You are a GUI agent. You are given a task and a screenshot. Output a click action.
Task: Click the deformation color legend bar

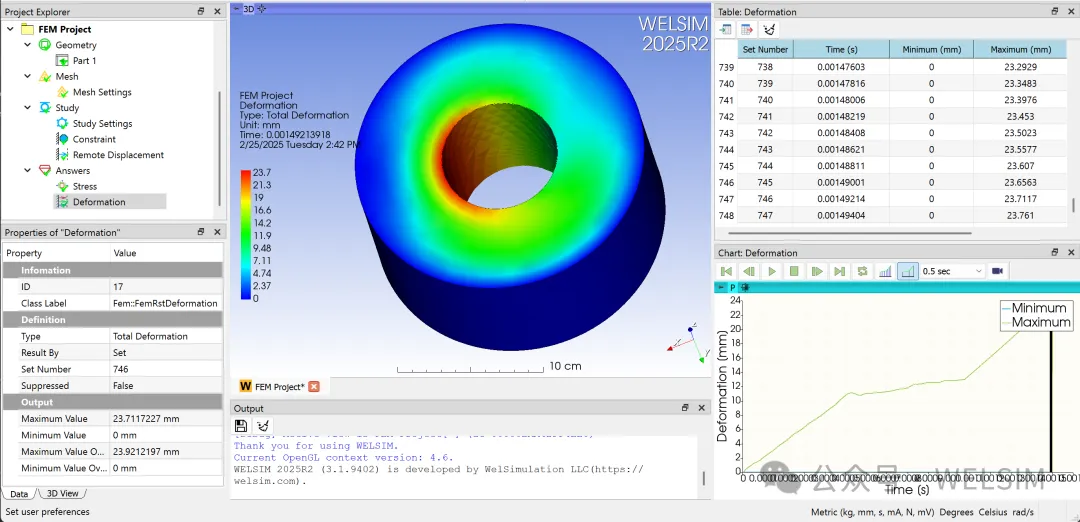245,234
